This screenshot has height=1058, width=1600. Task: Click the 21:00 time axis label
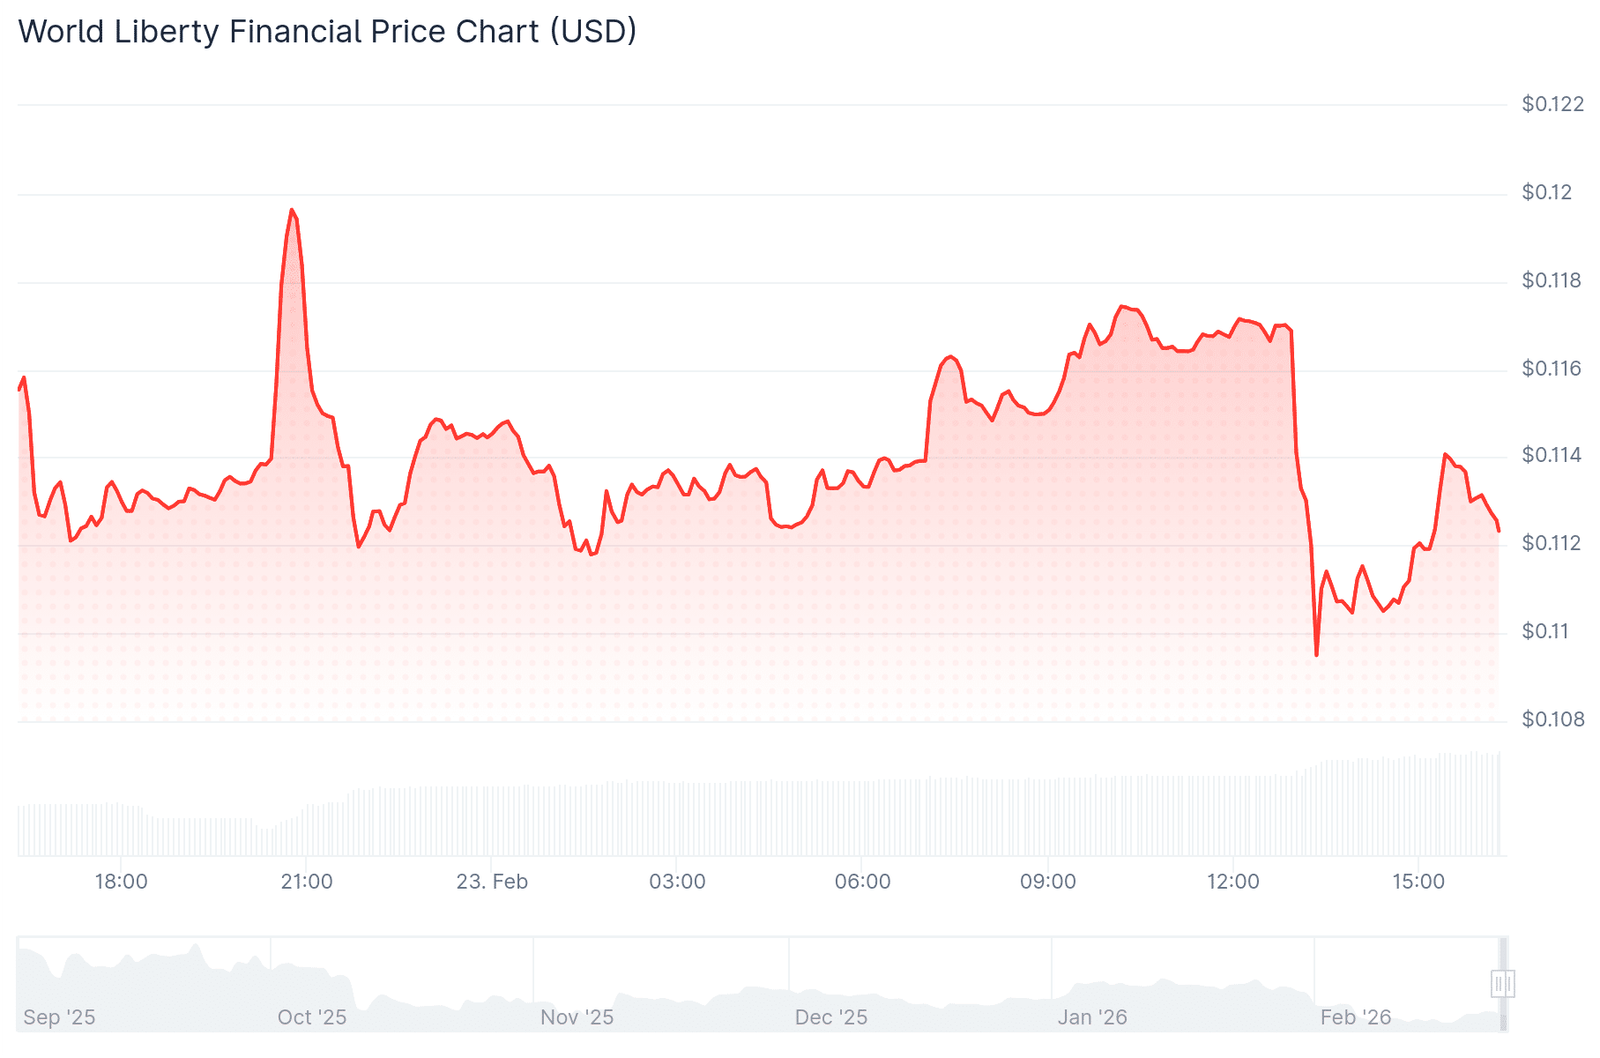(306, 882)
